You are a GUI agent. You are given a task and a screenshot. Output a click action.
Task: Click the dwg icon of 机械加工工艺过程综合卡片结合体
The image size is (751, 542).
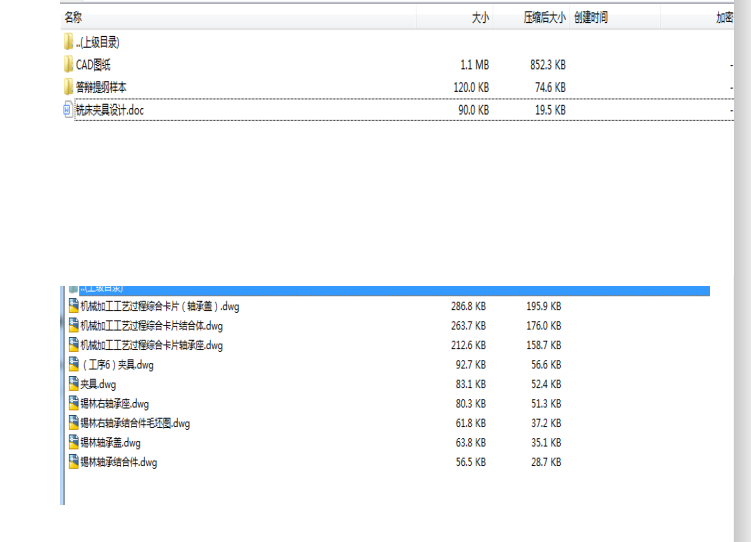[x=74, y=326]
